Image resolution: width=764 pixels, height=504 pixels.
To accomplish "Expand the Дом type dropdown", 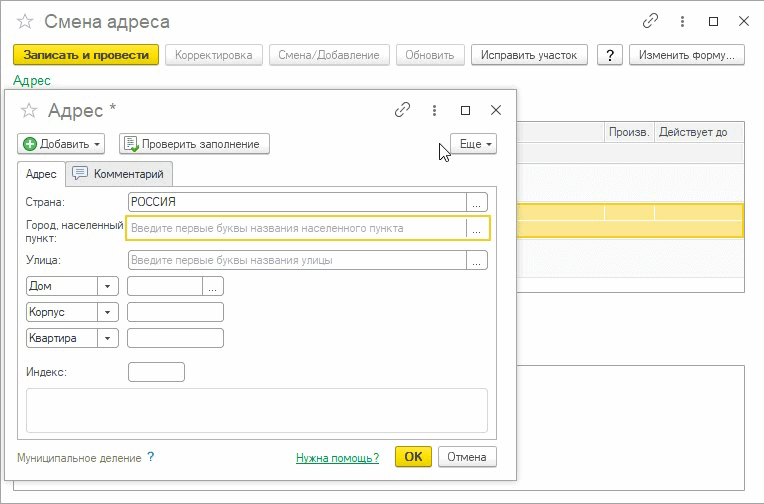I will click(108, 286).
